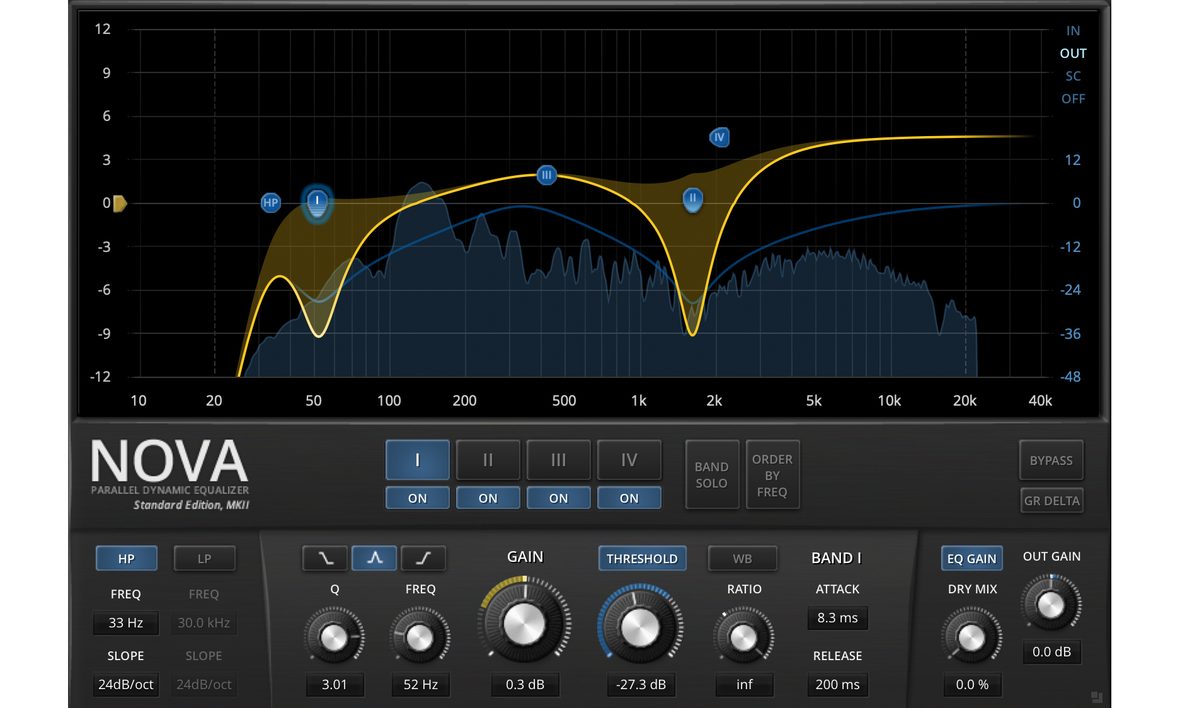Click the attack value field 8.3 ms
Screen dimensions: 1180x708
coord(837,618)
